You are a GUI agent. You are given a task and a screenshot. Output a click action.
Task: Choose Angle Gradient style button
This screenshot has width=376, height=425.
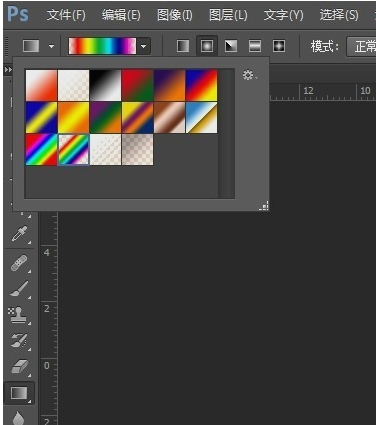pos(231,46)
